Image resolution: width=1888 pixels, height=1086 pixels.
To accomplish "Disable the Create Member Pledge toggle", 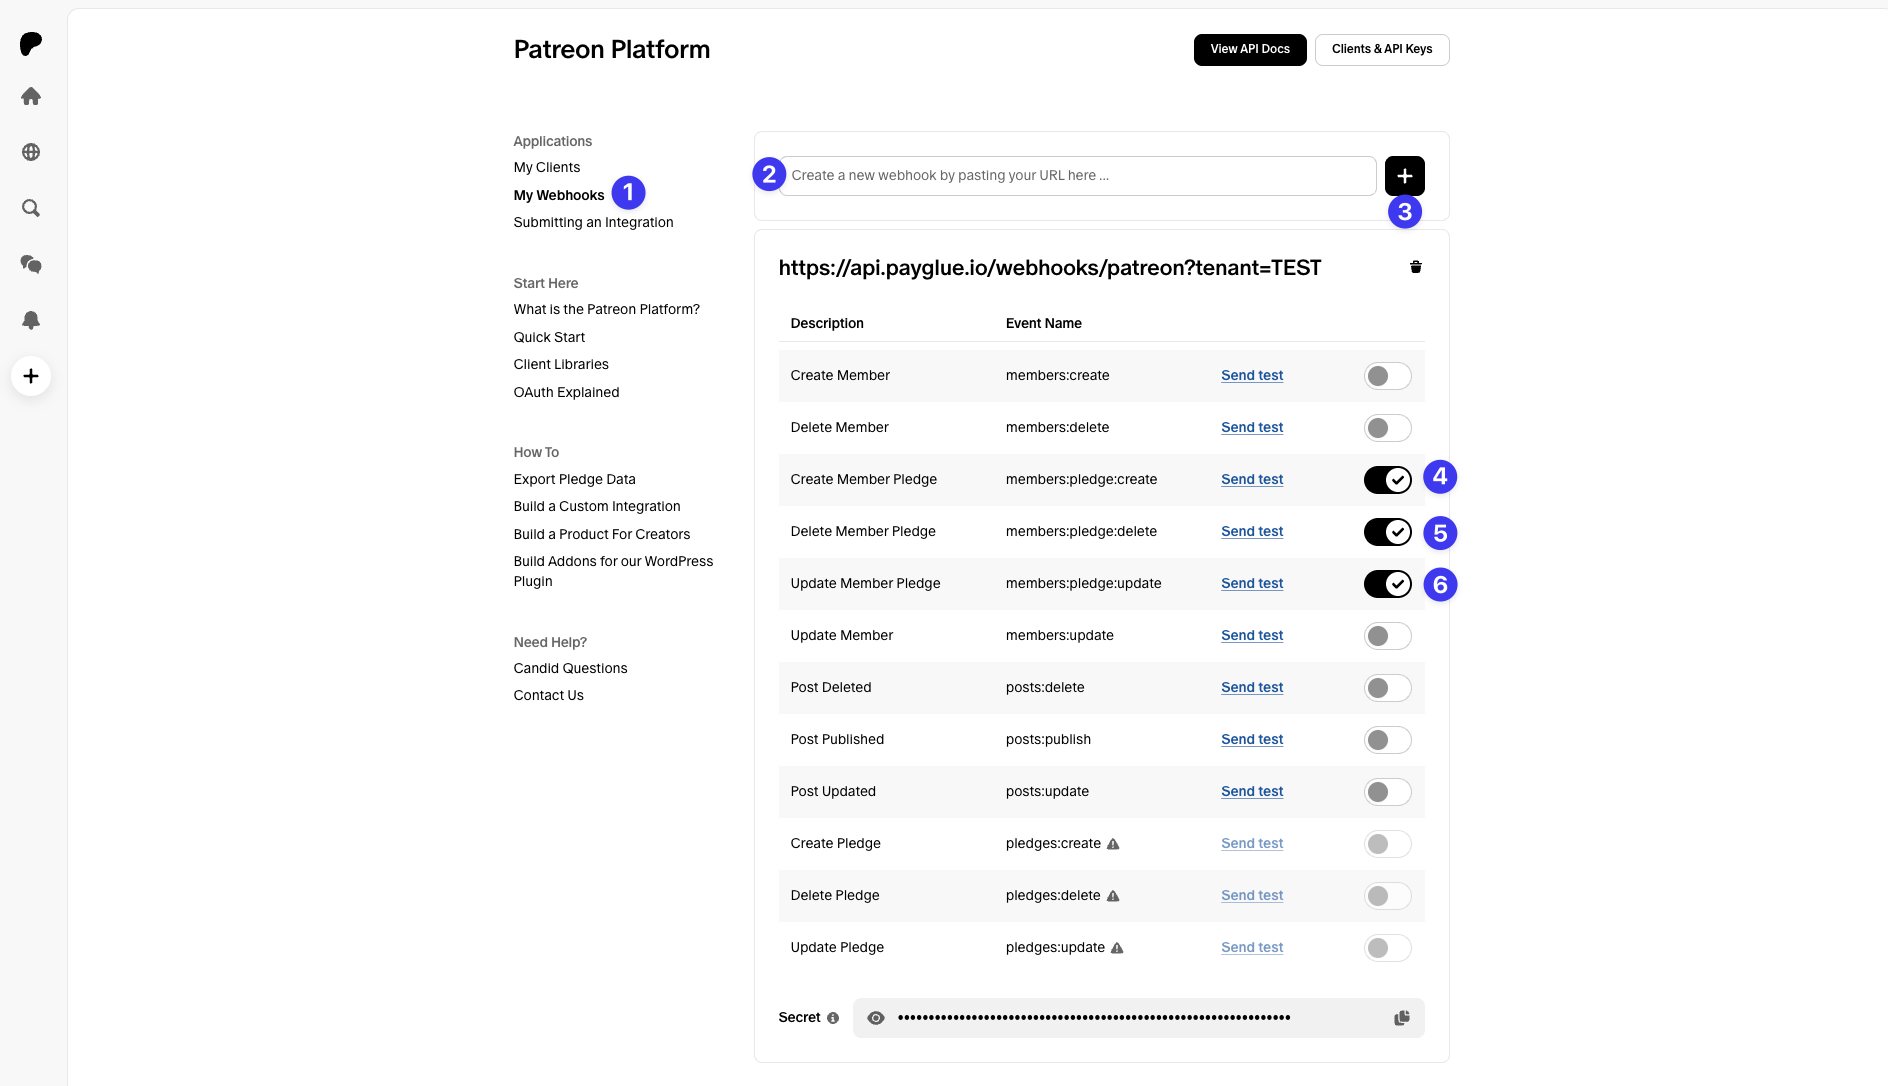I will 1388,480.
